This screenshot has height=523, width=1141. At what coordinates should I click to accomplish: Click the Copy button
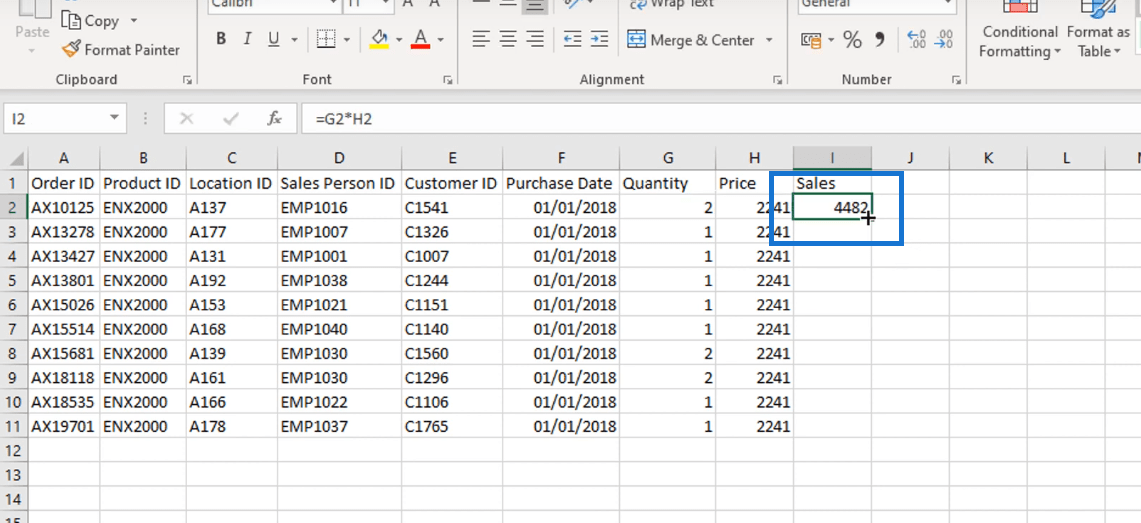[x=90, y=20]
